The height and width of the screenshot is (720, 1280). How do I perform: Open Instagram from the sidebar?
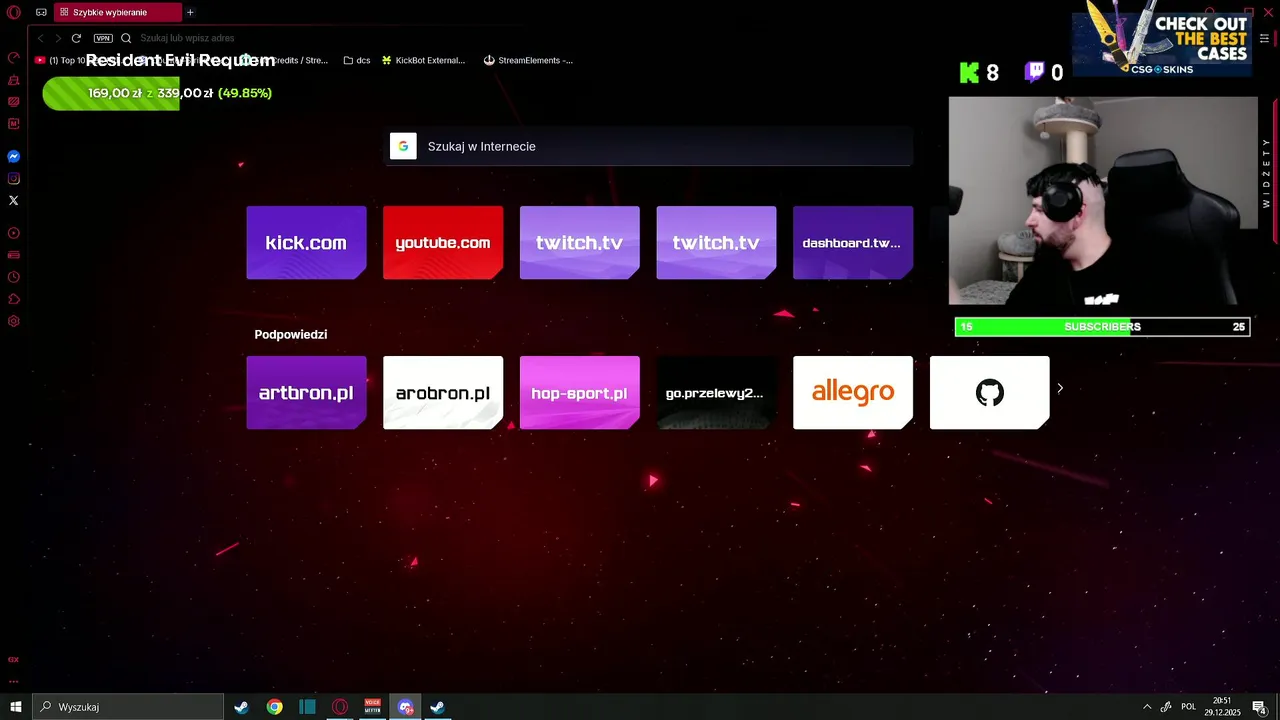point(14,179)
